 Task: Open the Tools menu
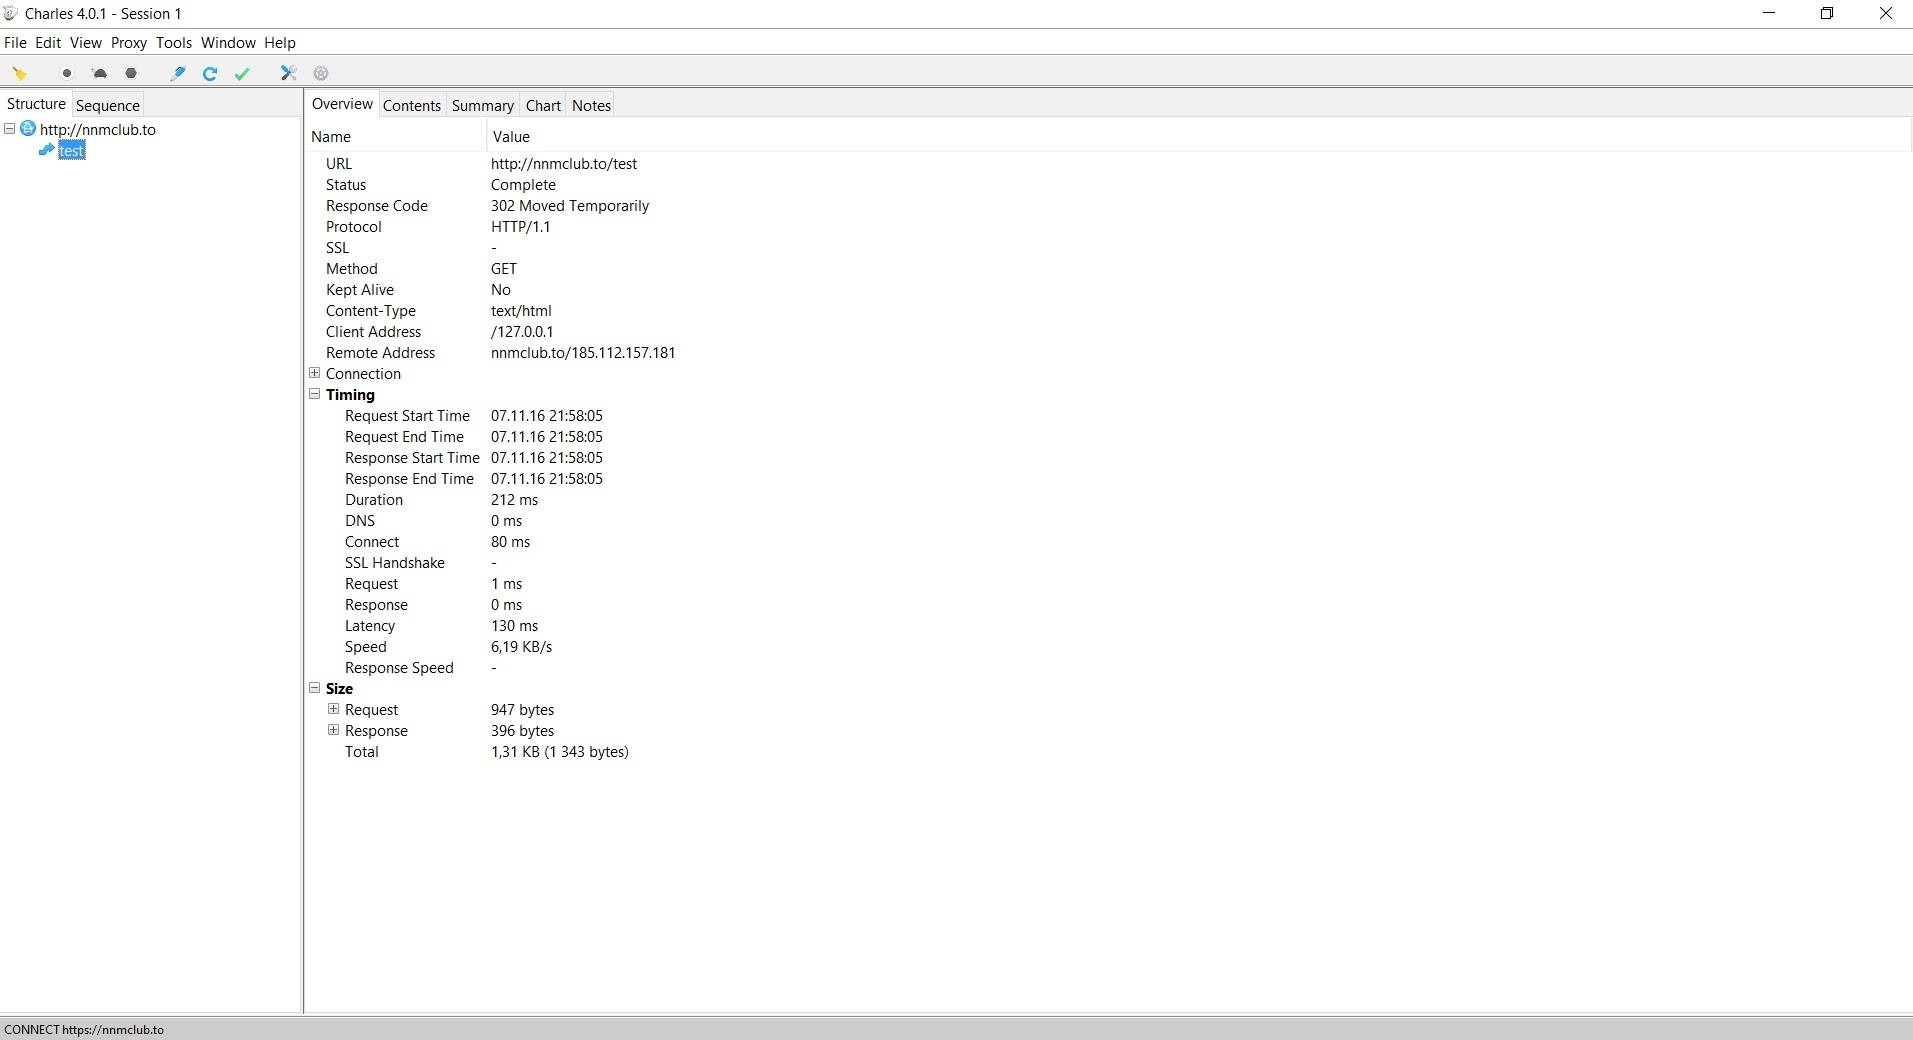[x=174, y=43]
